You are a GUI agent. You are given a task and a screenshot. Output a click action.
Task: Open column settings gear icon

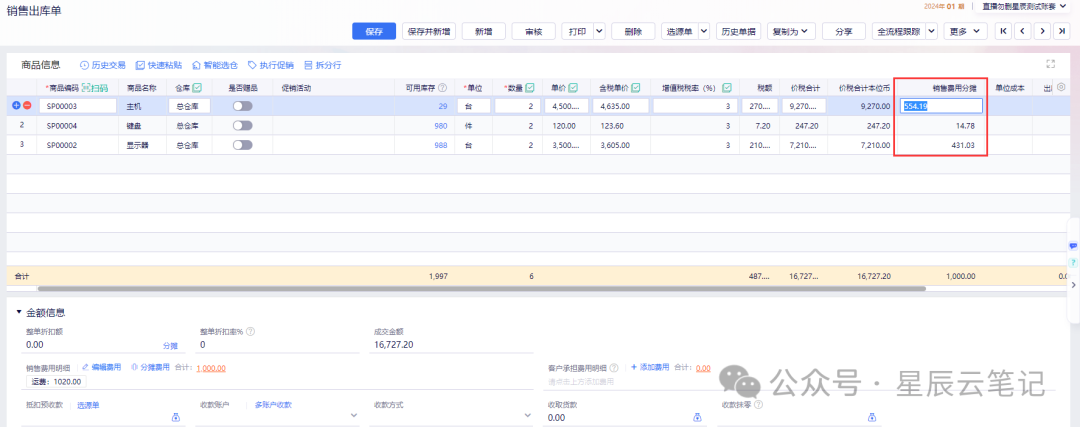tap(1061, 88)
